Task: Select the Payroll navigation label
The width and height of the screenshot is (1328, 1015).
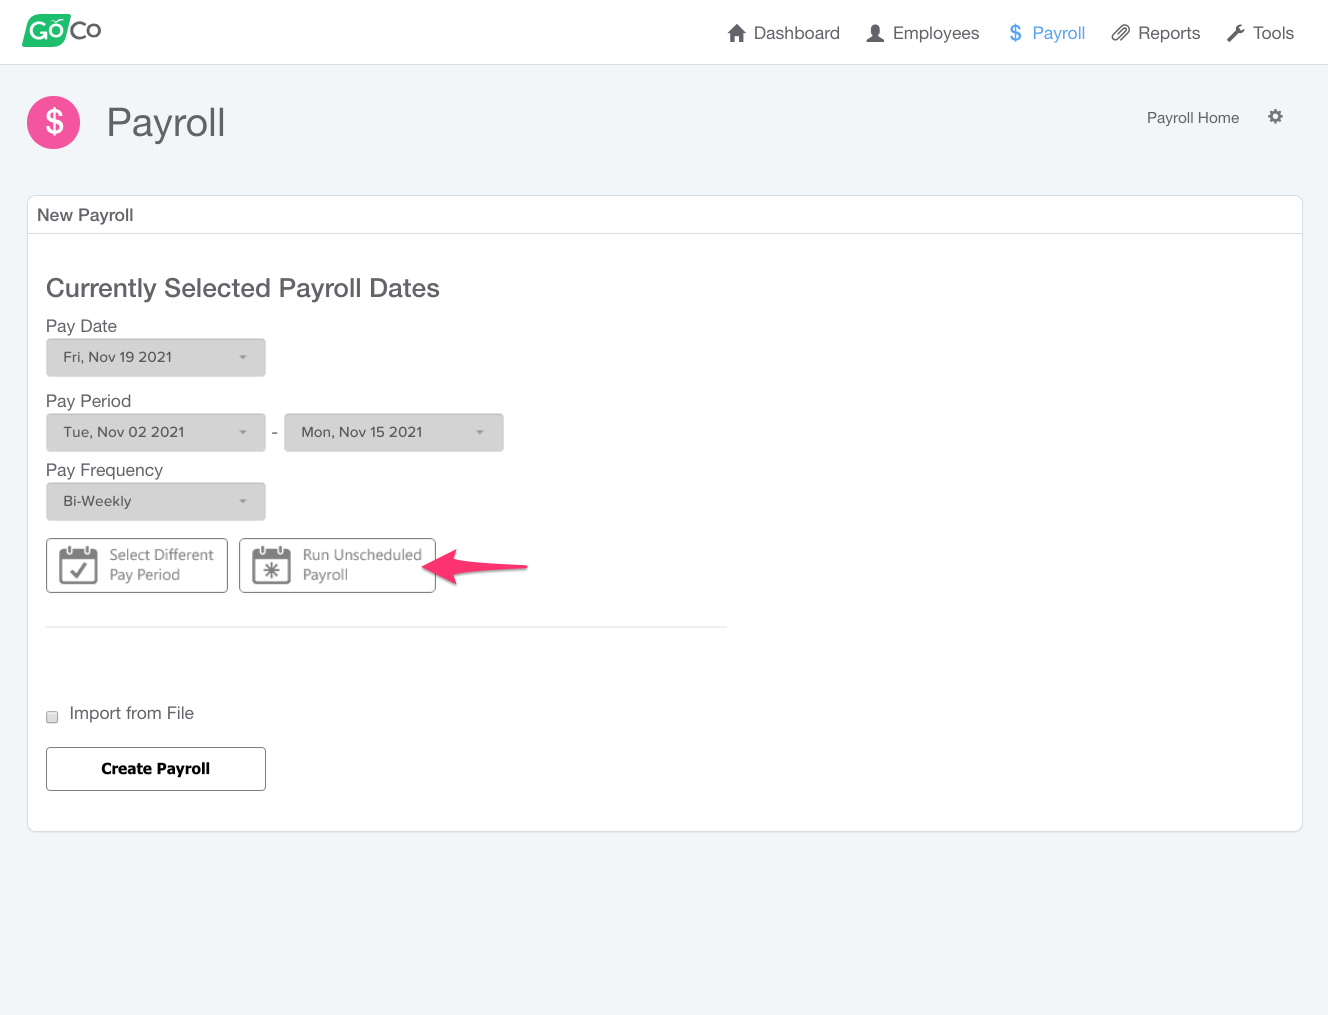Action: point(1058,33)
